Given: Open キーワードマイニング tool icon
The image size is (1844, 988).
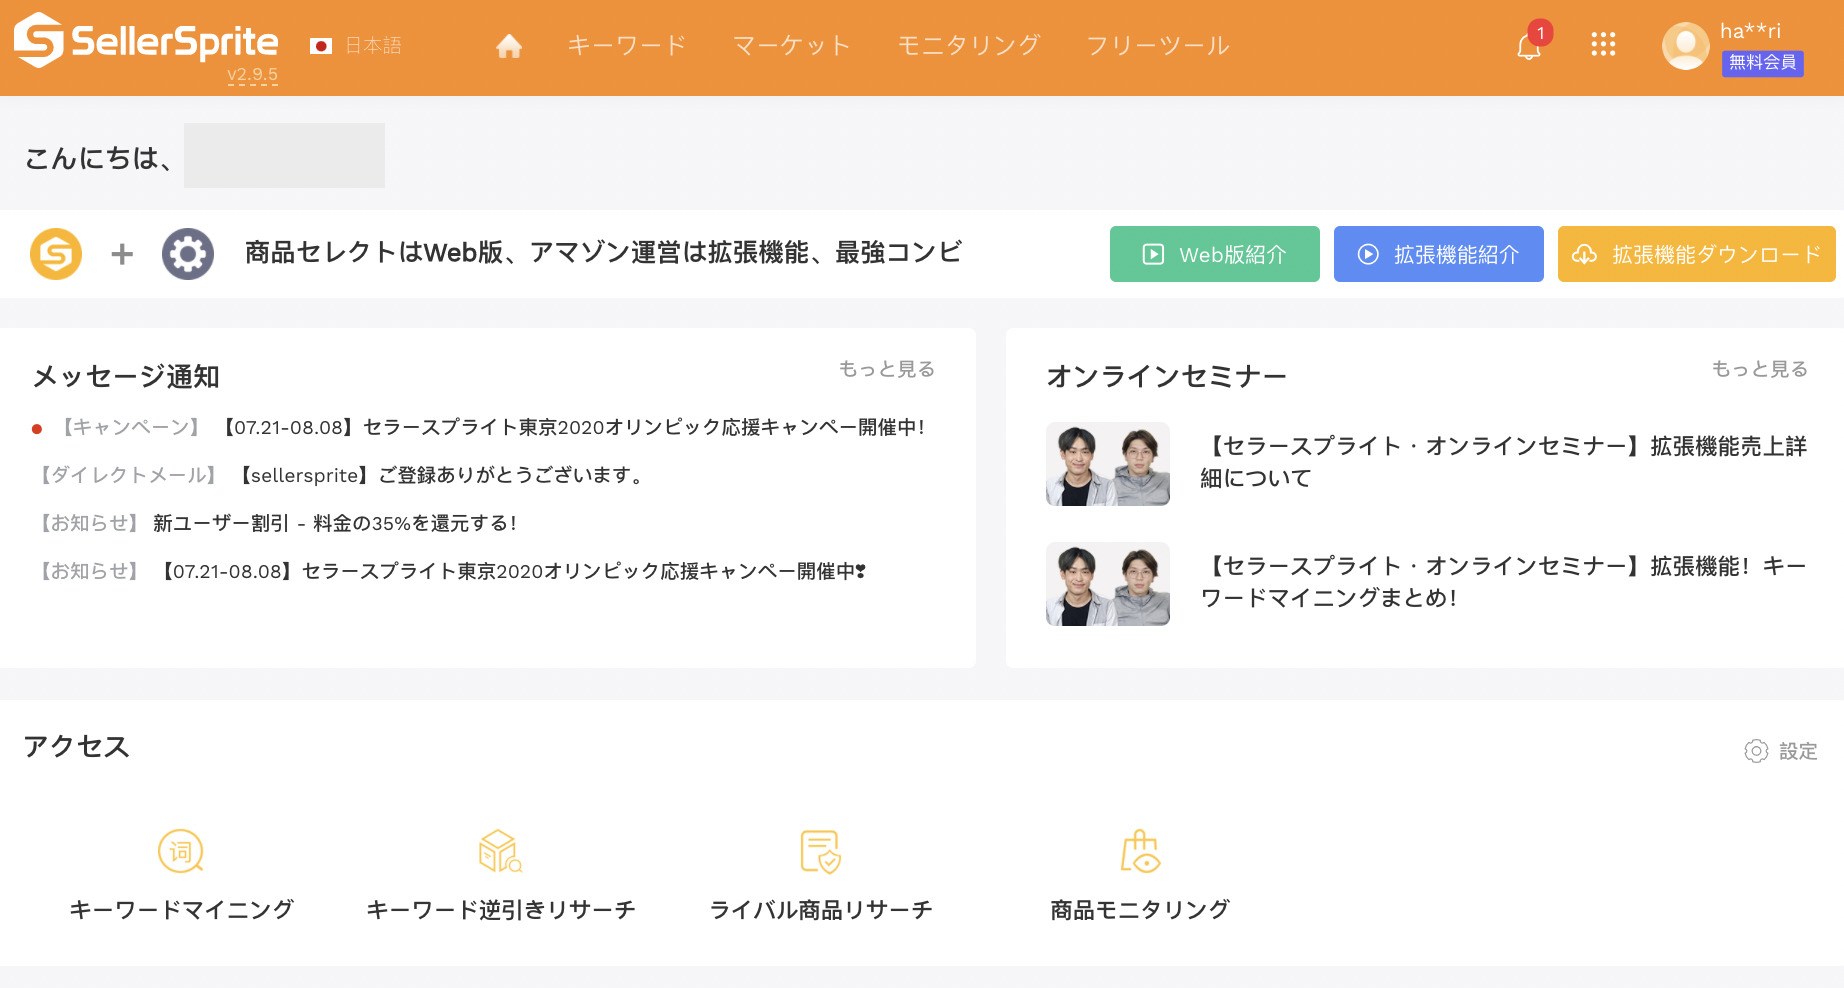Looking at the screenshot, I should (181, 852).
